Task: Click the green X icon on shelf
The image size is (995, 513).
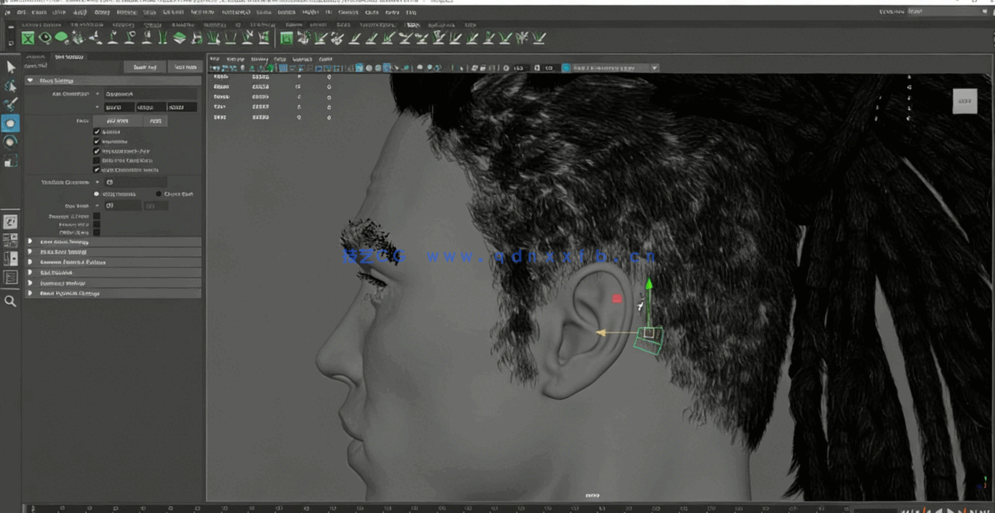Action: [x=28, y=38]
